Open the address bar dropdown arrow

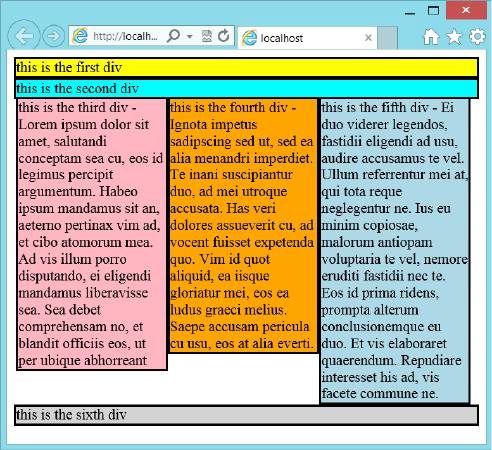click(x=190, y=36)
